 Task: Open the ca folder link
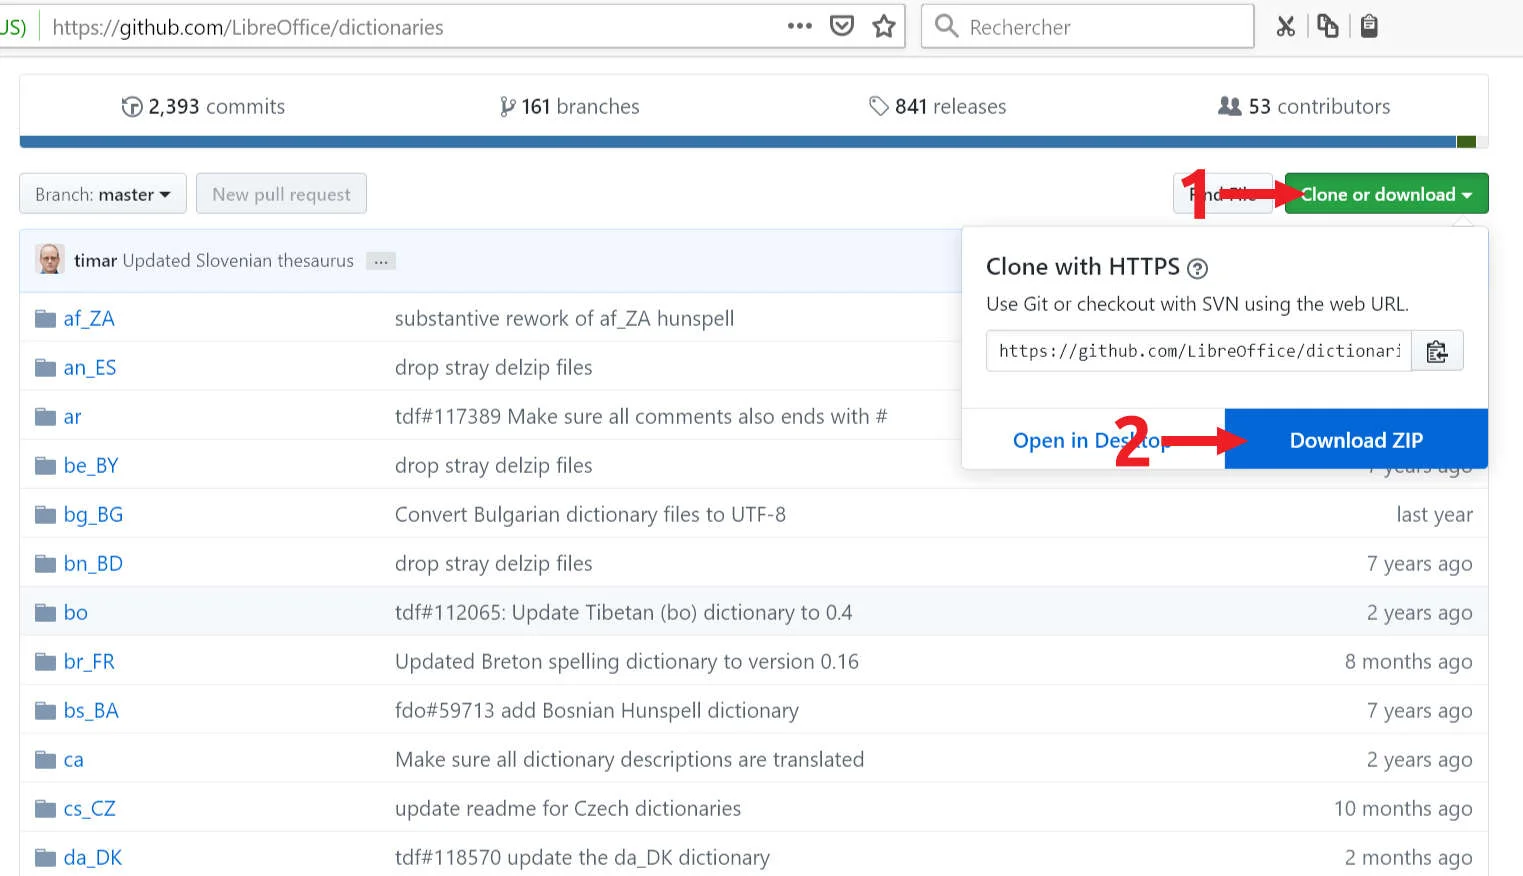coord(73,760)
